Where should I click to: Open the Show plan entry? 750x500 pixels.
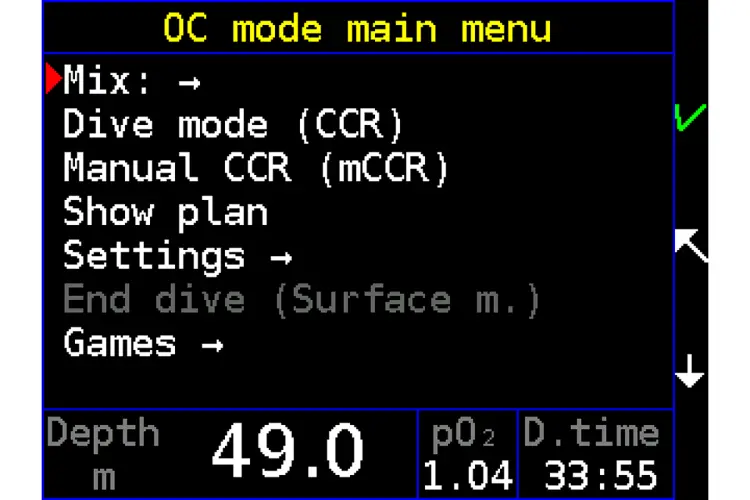165,212
